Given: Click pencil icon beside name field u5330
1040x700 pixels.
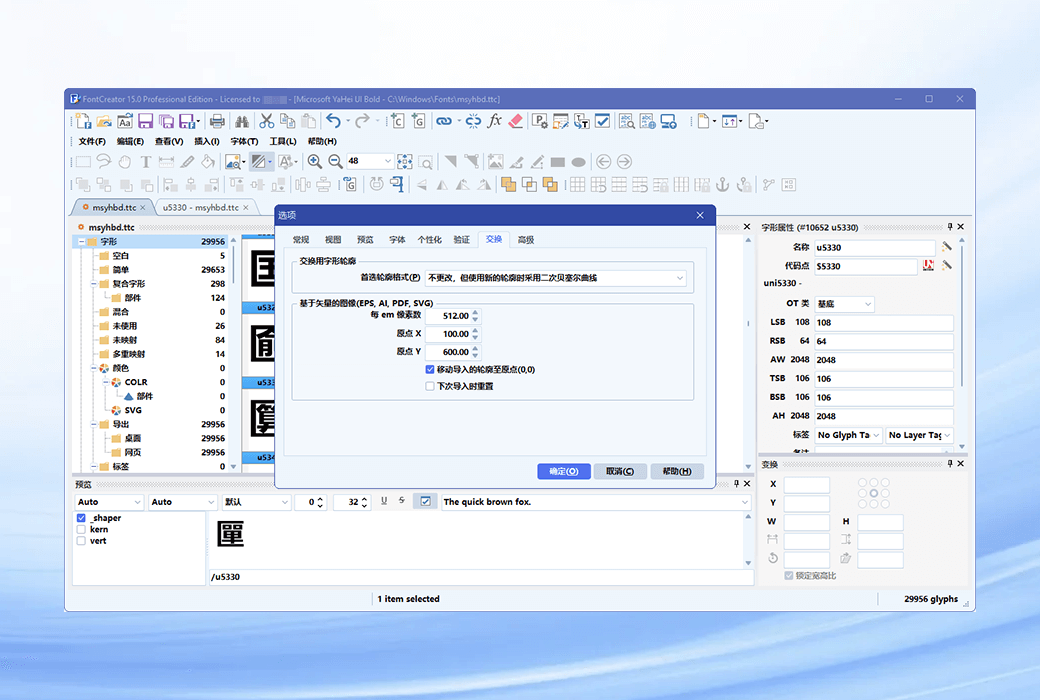Looking at the screenshot, I should (x=946, y=247).
